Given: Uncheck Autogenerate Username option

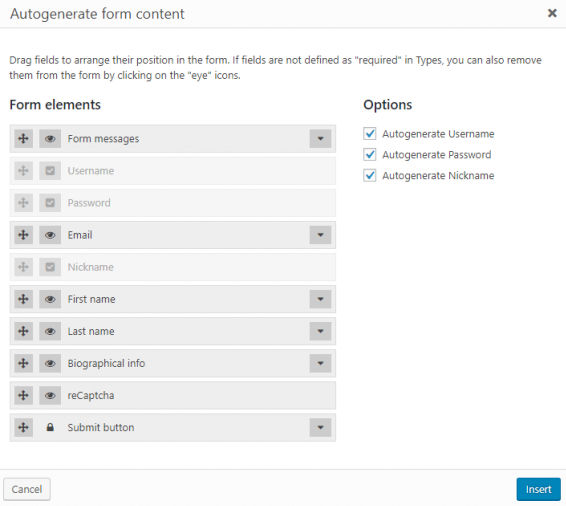Looking at the screenshot, I should coord(370,134).
